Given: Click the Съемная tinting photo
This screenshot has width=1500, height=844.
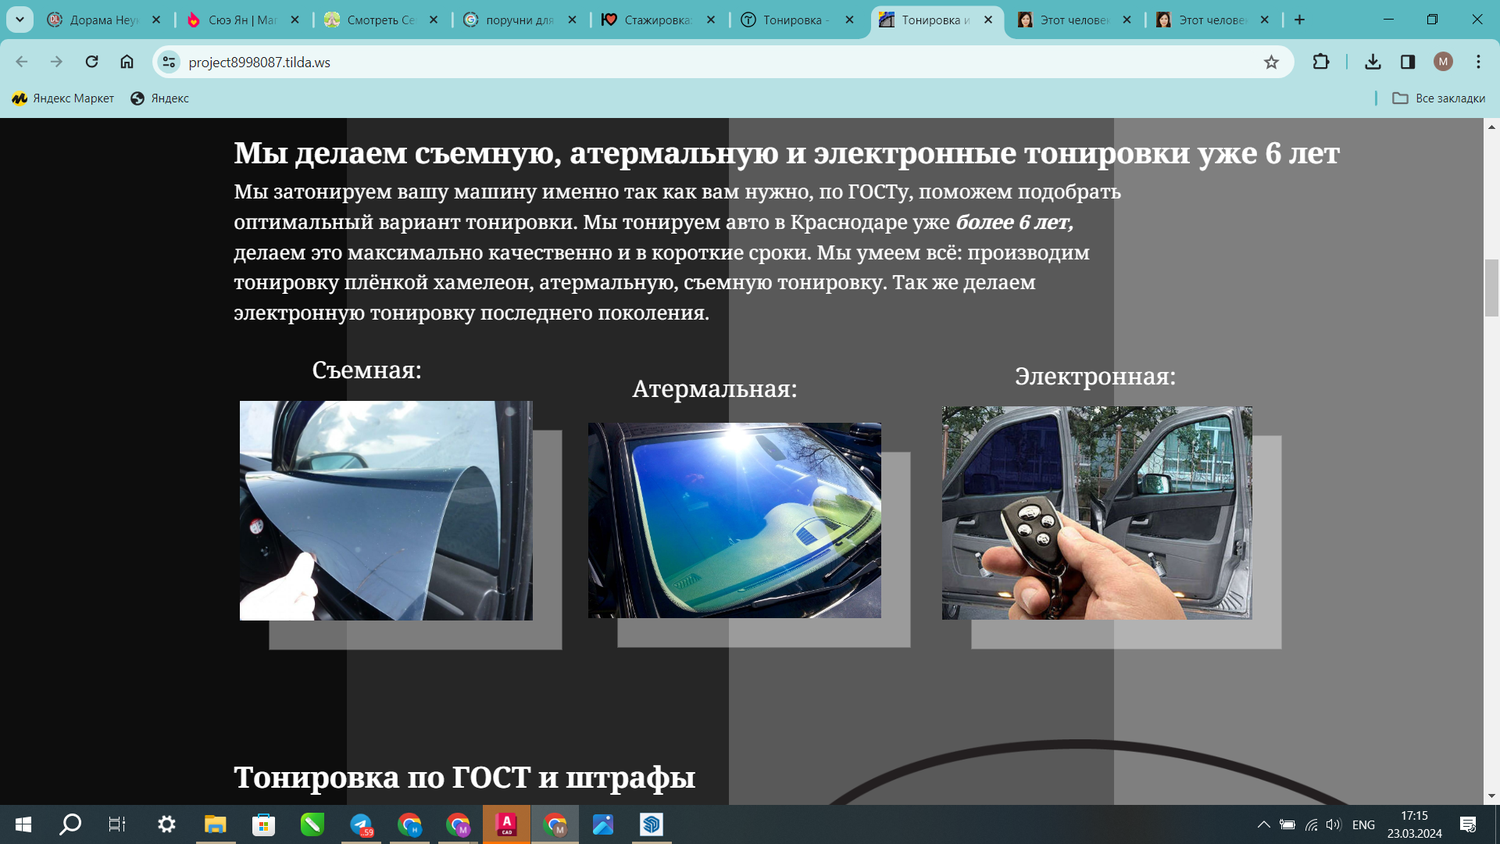Looking at the screenshot, I should (x=386, y=510).
